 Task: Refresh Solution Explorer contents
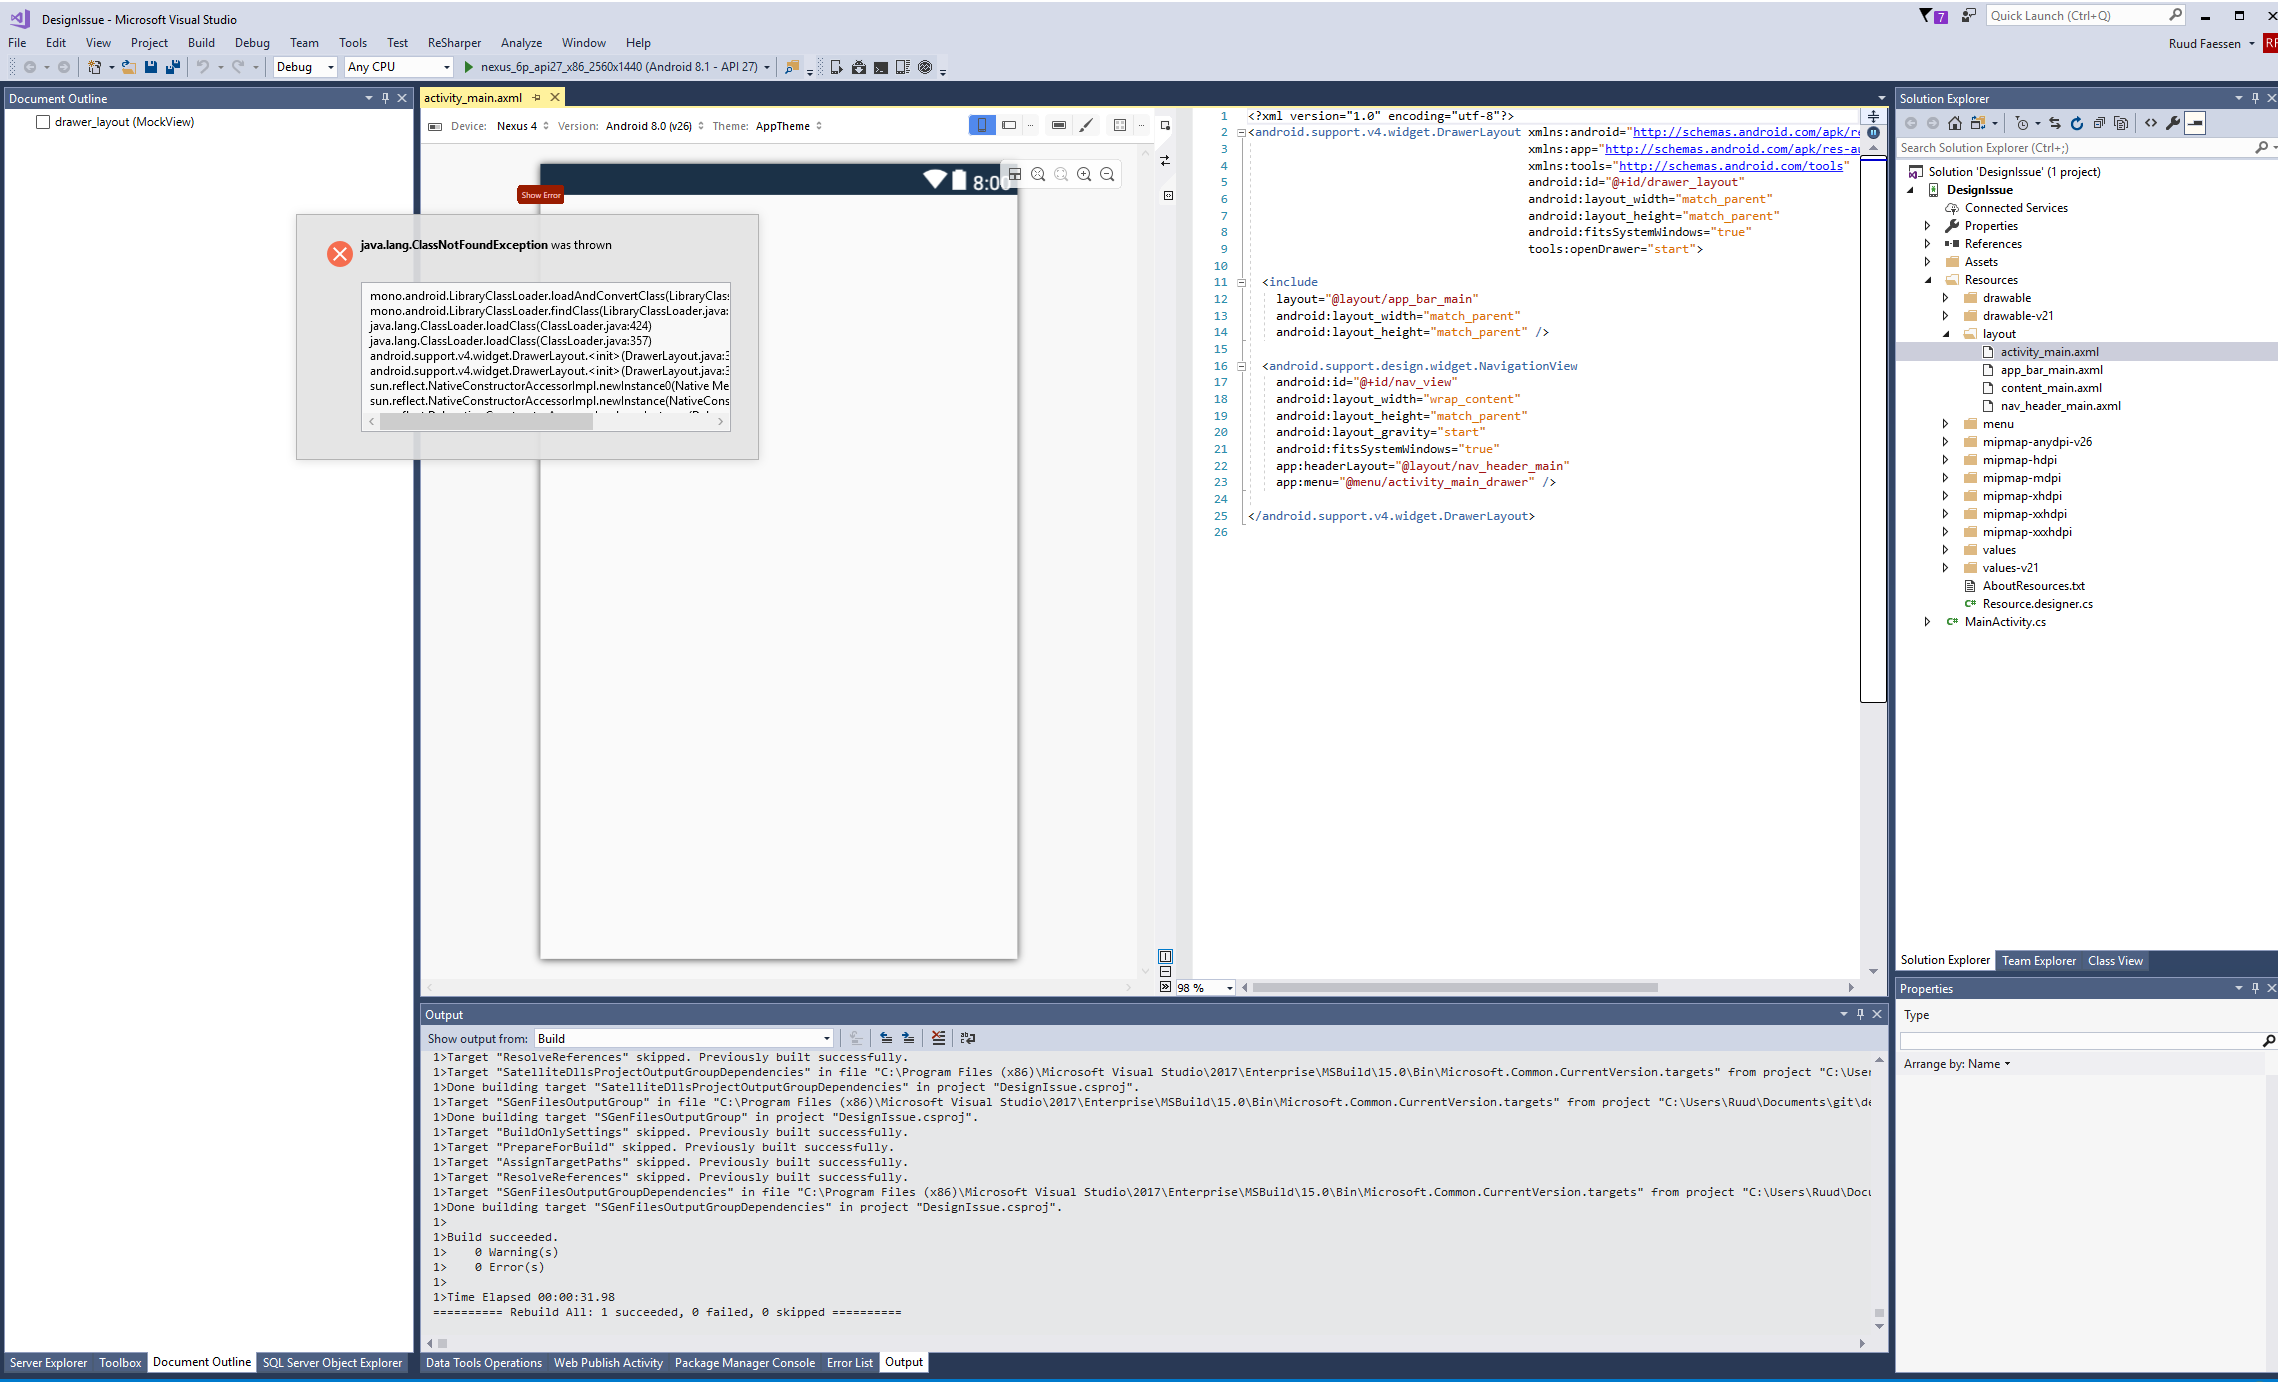coord(2077,123)
